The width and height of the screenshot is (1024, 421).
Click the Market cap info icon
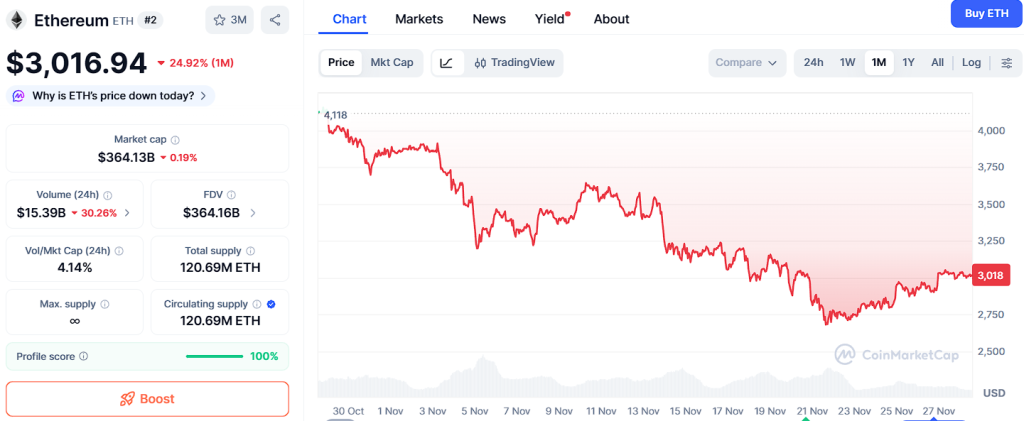point(175,140)
